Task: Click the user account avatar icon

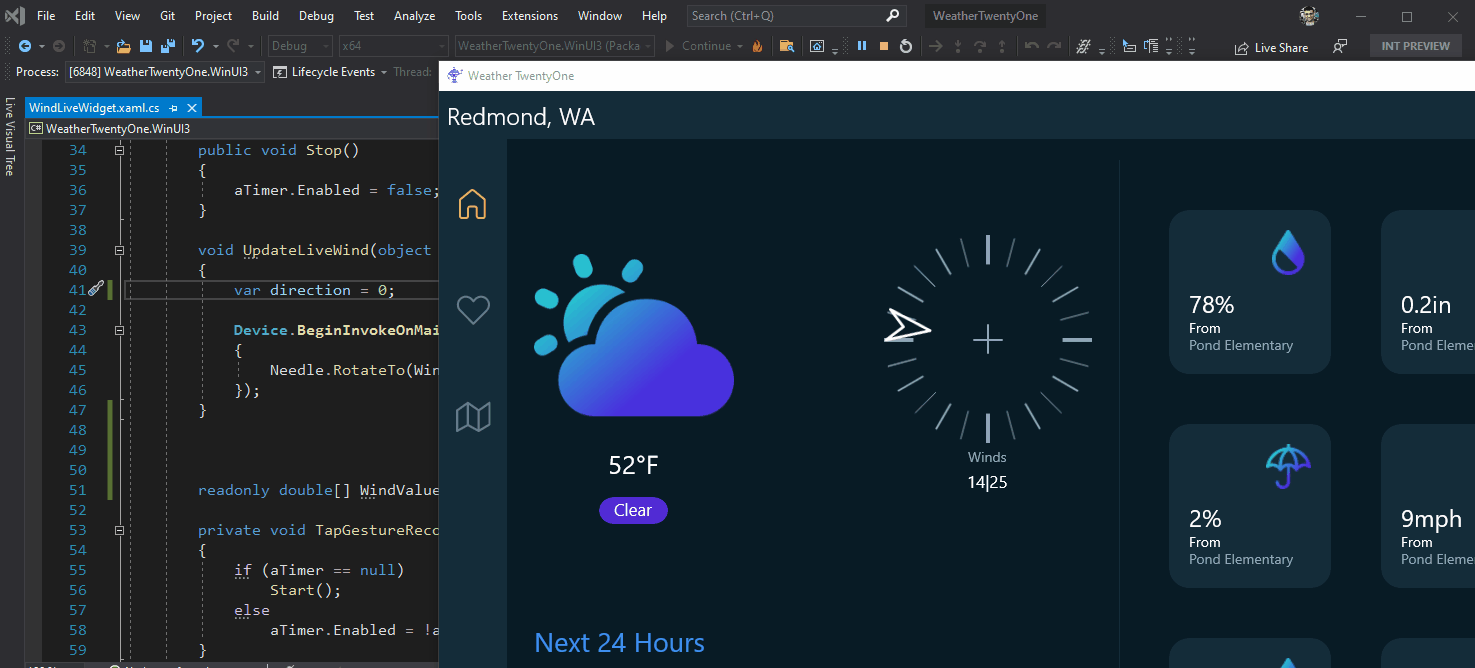Action: click(1309, 16)
